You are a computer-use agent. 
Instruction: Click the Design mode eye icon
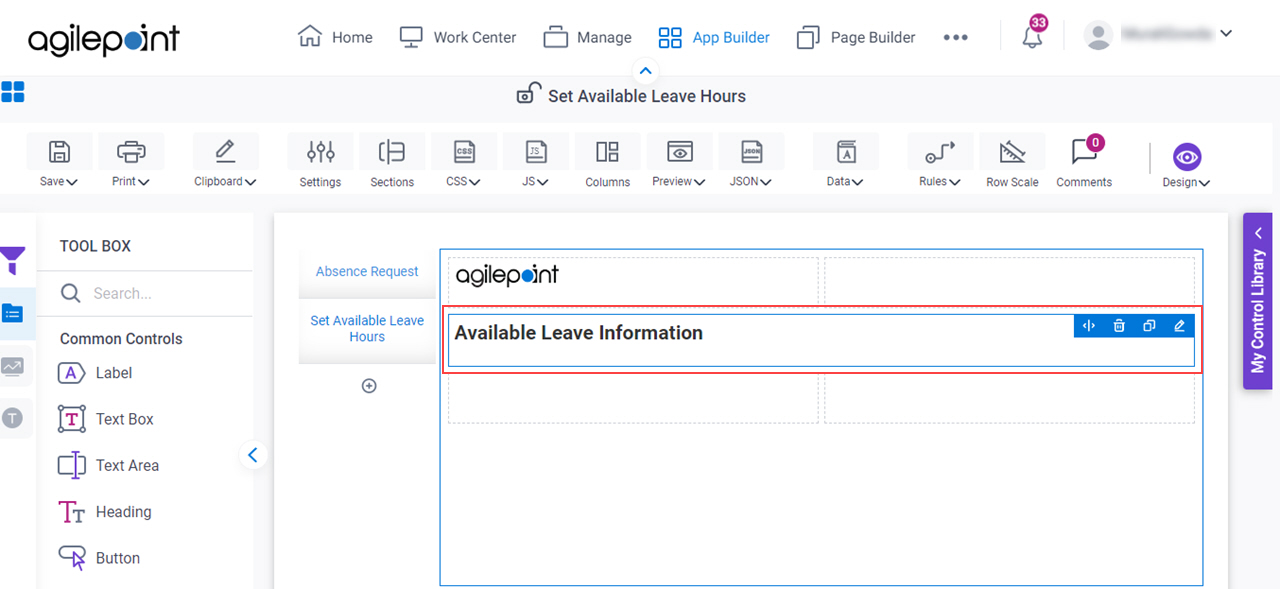coord(1186,156)
